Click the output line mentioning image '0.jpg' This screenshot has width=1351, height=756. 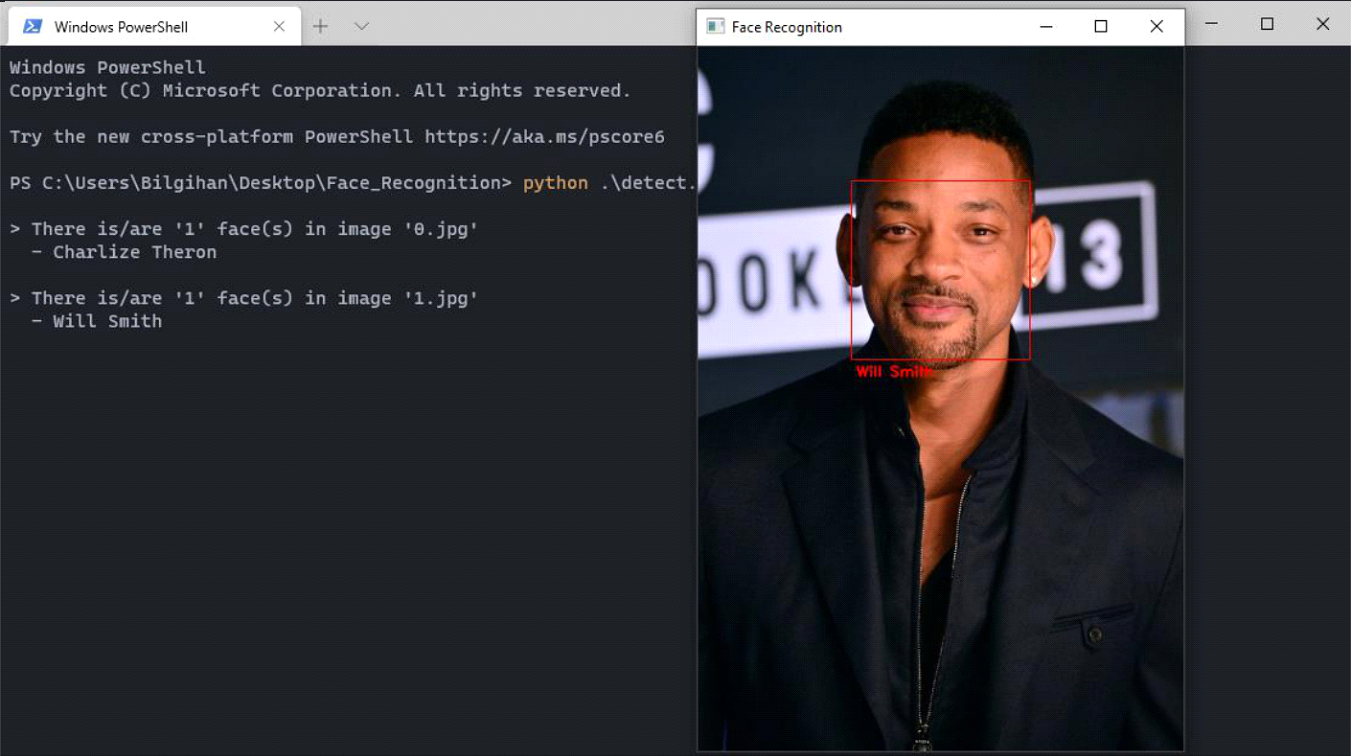click(x=244, y=229)
